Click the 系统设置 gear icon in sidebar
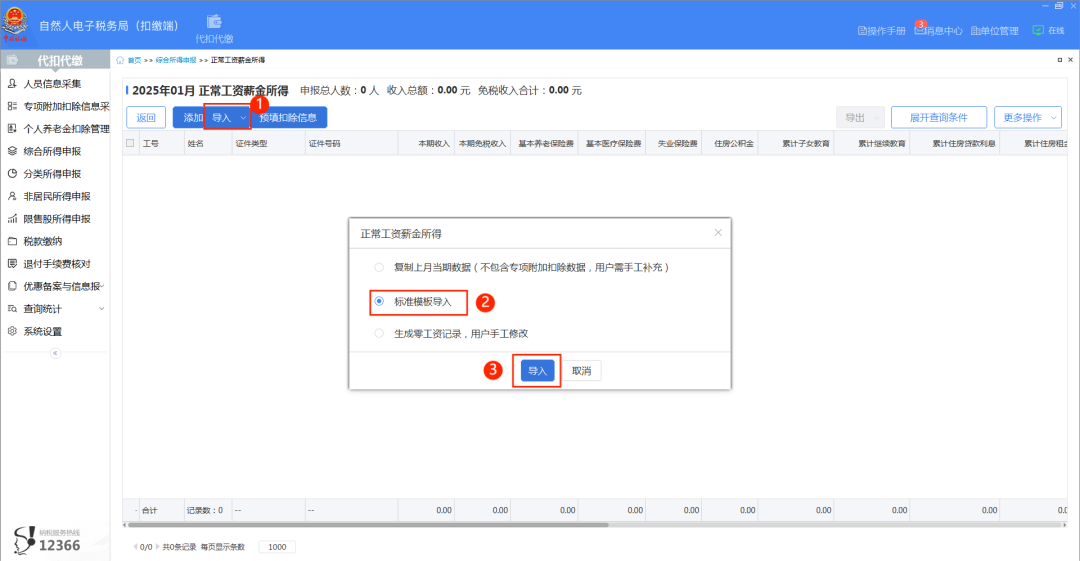 (12, 331)
